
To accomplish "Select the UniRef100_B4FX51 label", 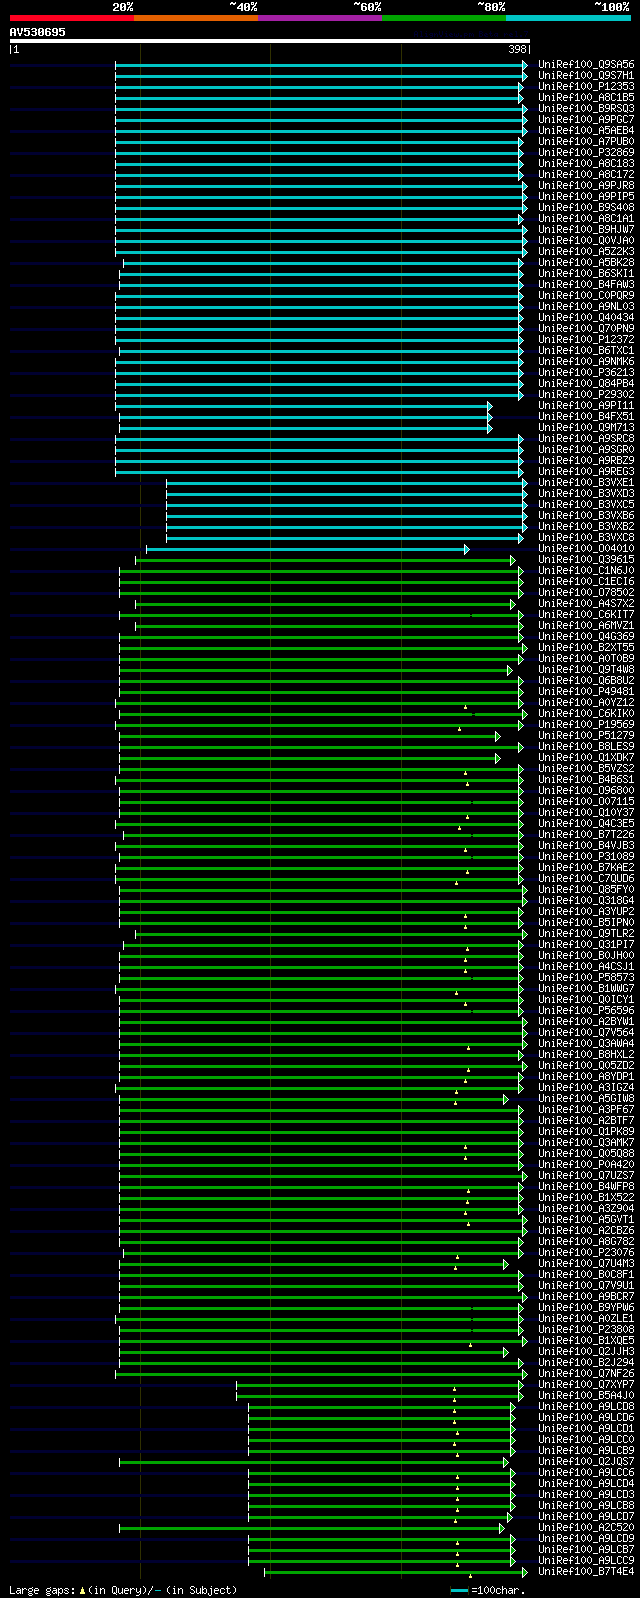I will (x=586, y=416).
